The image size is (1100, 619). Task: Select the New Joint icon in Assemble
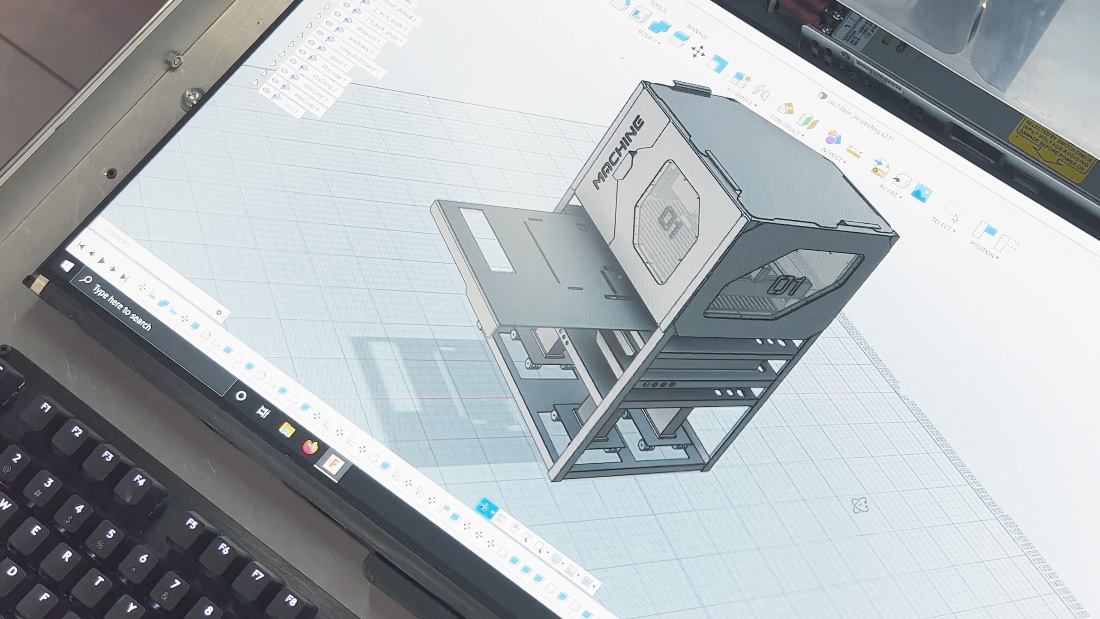(x=741, y=79)
